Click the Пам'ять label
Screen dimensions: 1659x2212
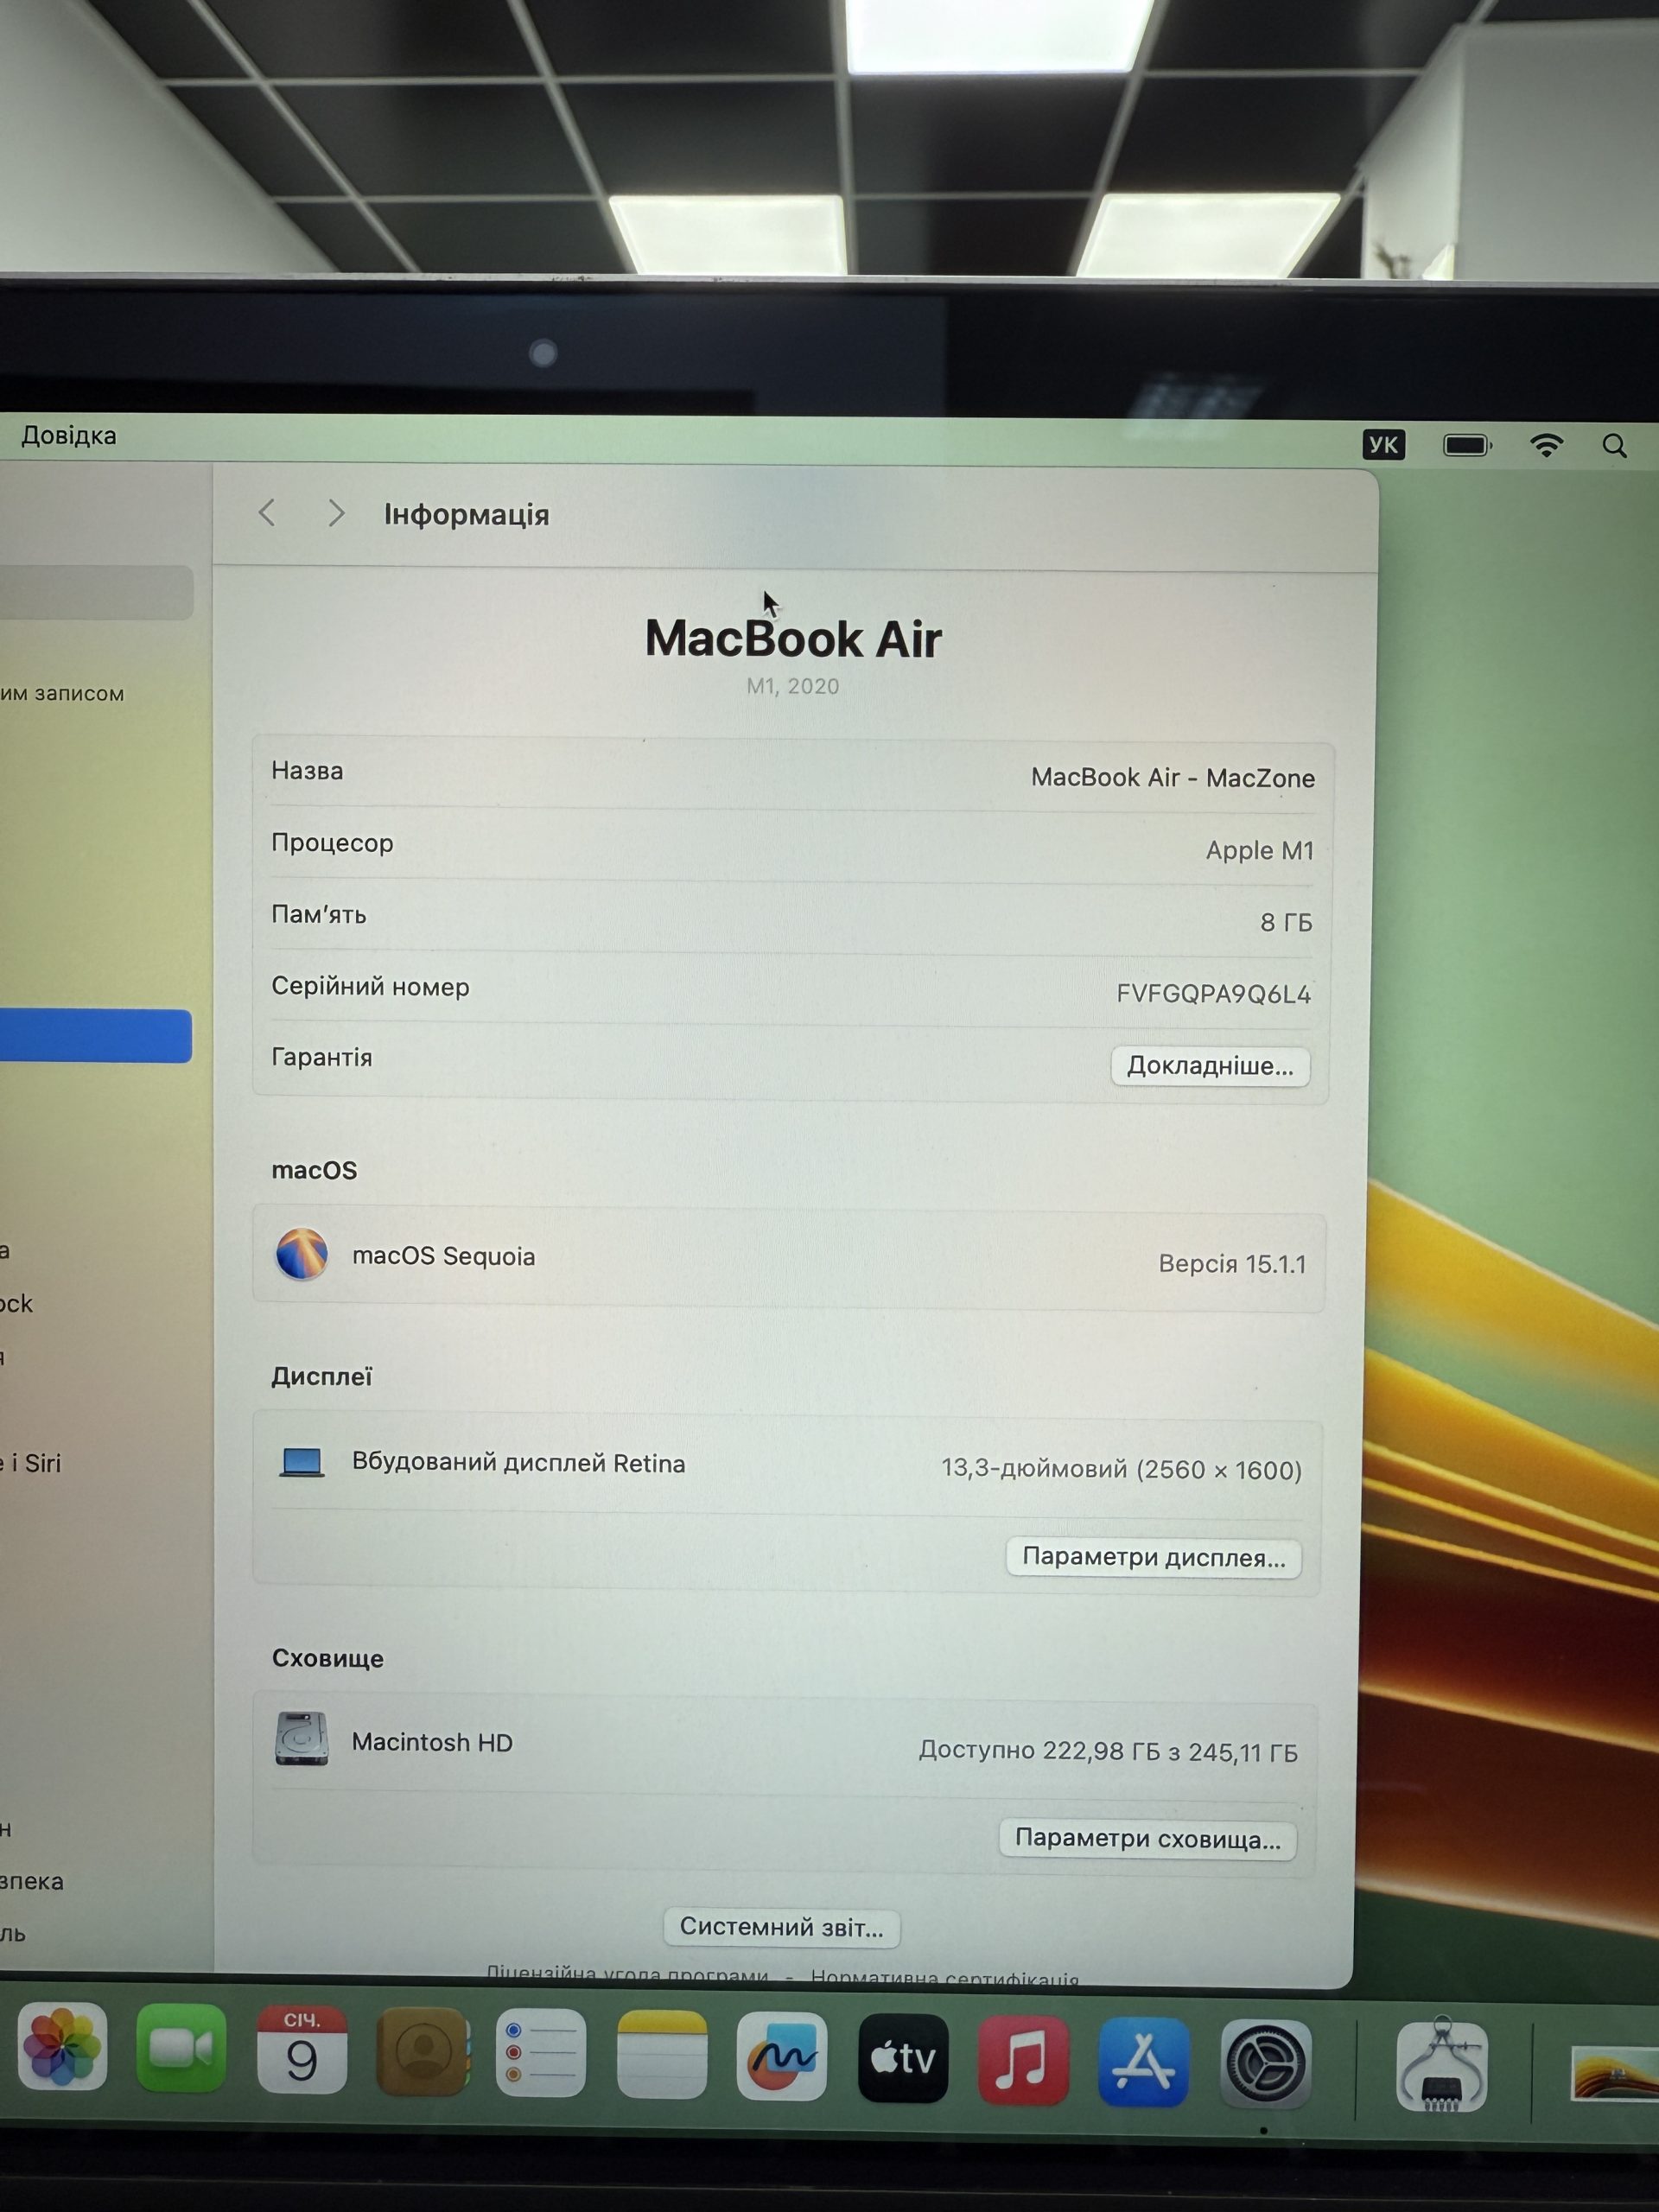[x=318, y=914]
